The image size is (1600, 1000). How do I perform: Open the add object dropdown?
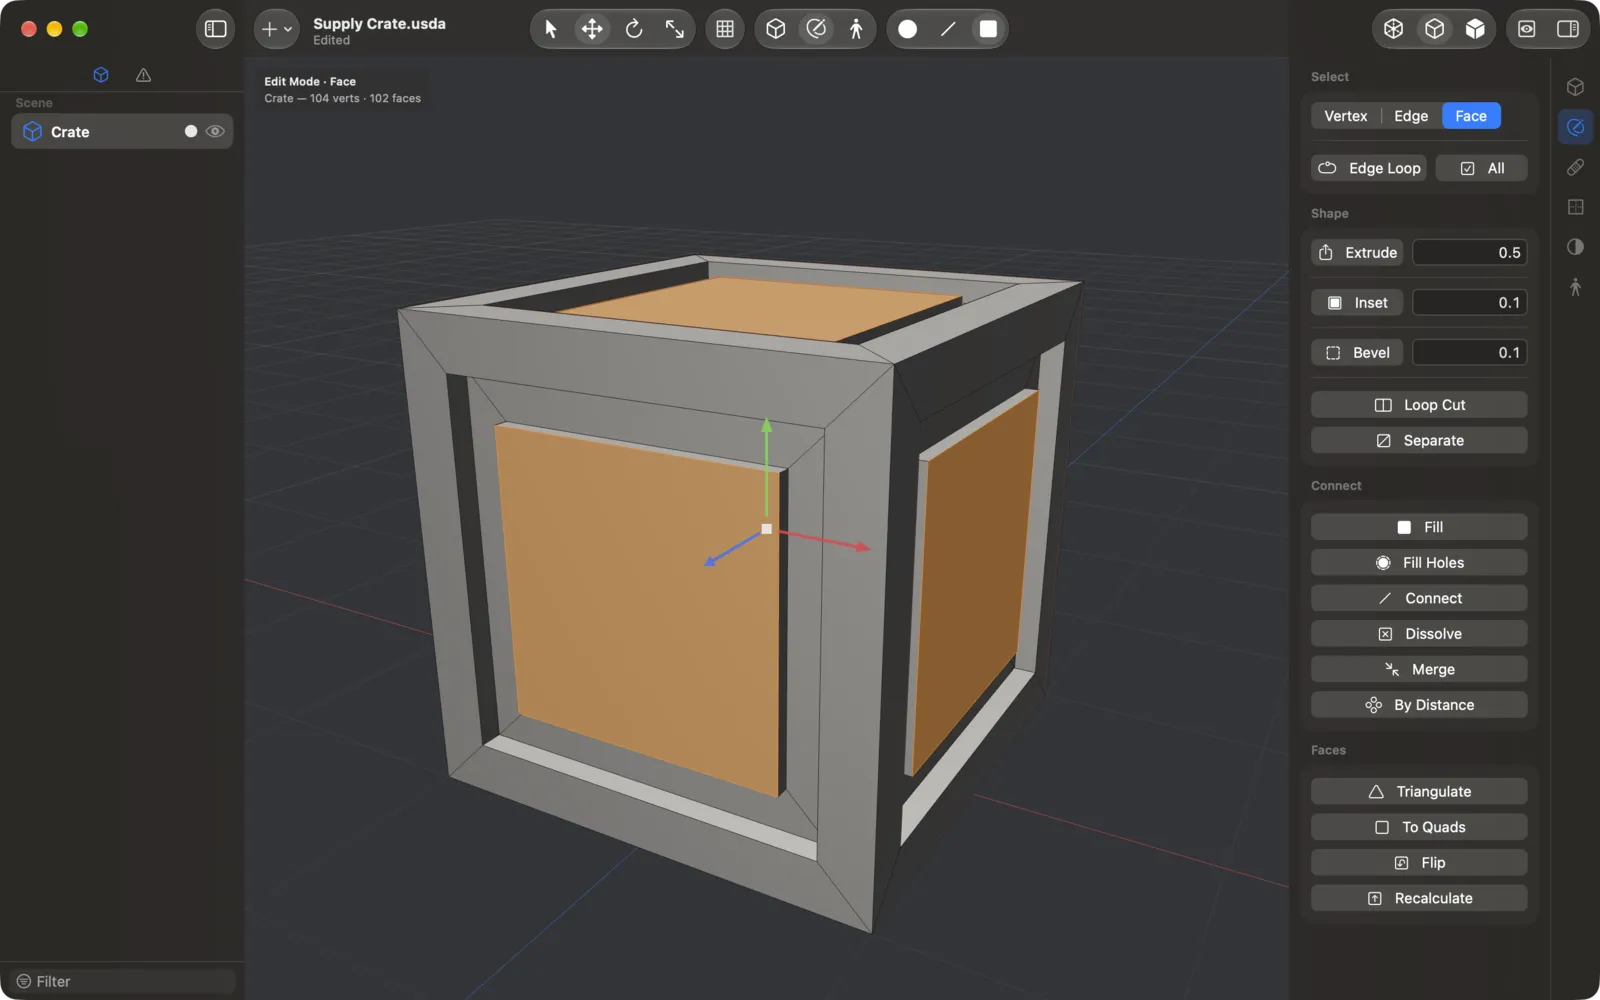point(276,29)
